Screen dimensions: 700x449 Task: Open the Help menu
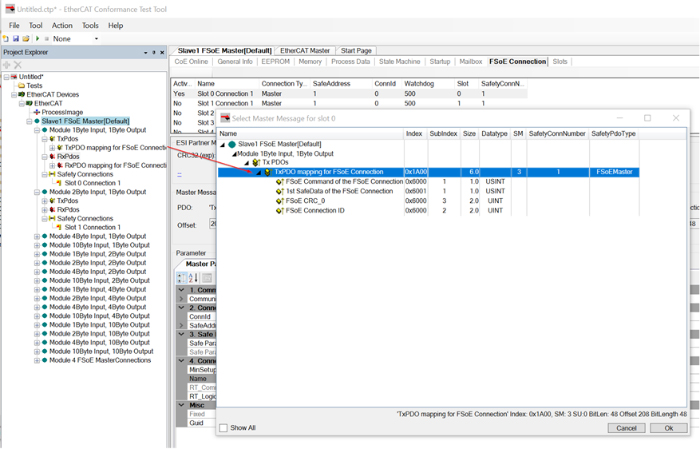[x=116, y=25]
